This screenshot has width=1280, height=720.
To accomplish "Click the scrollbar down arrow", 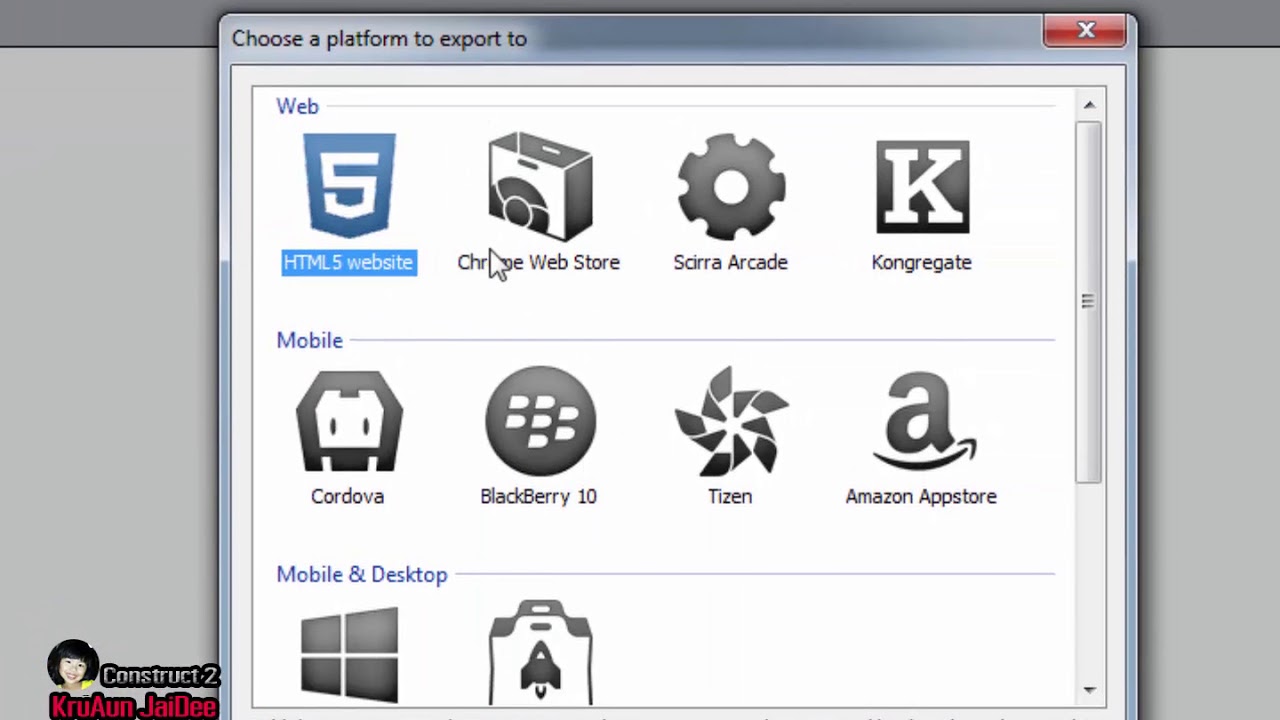I will 1089,691.
